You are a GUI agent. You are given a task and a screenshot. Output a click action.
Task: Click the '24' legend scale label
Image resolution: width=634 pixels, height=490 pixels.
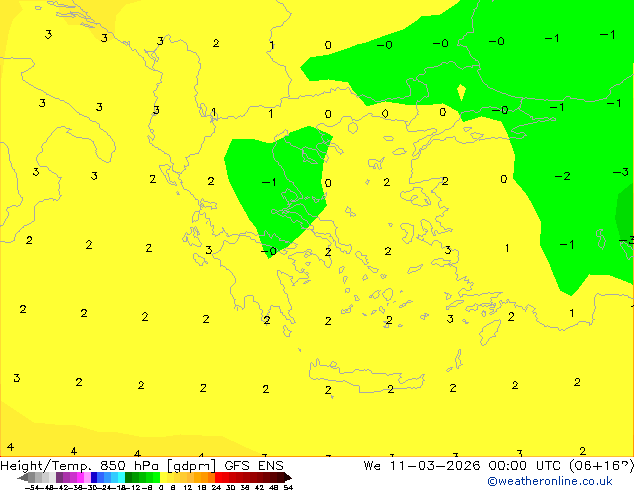click(x=216, y=487)
